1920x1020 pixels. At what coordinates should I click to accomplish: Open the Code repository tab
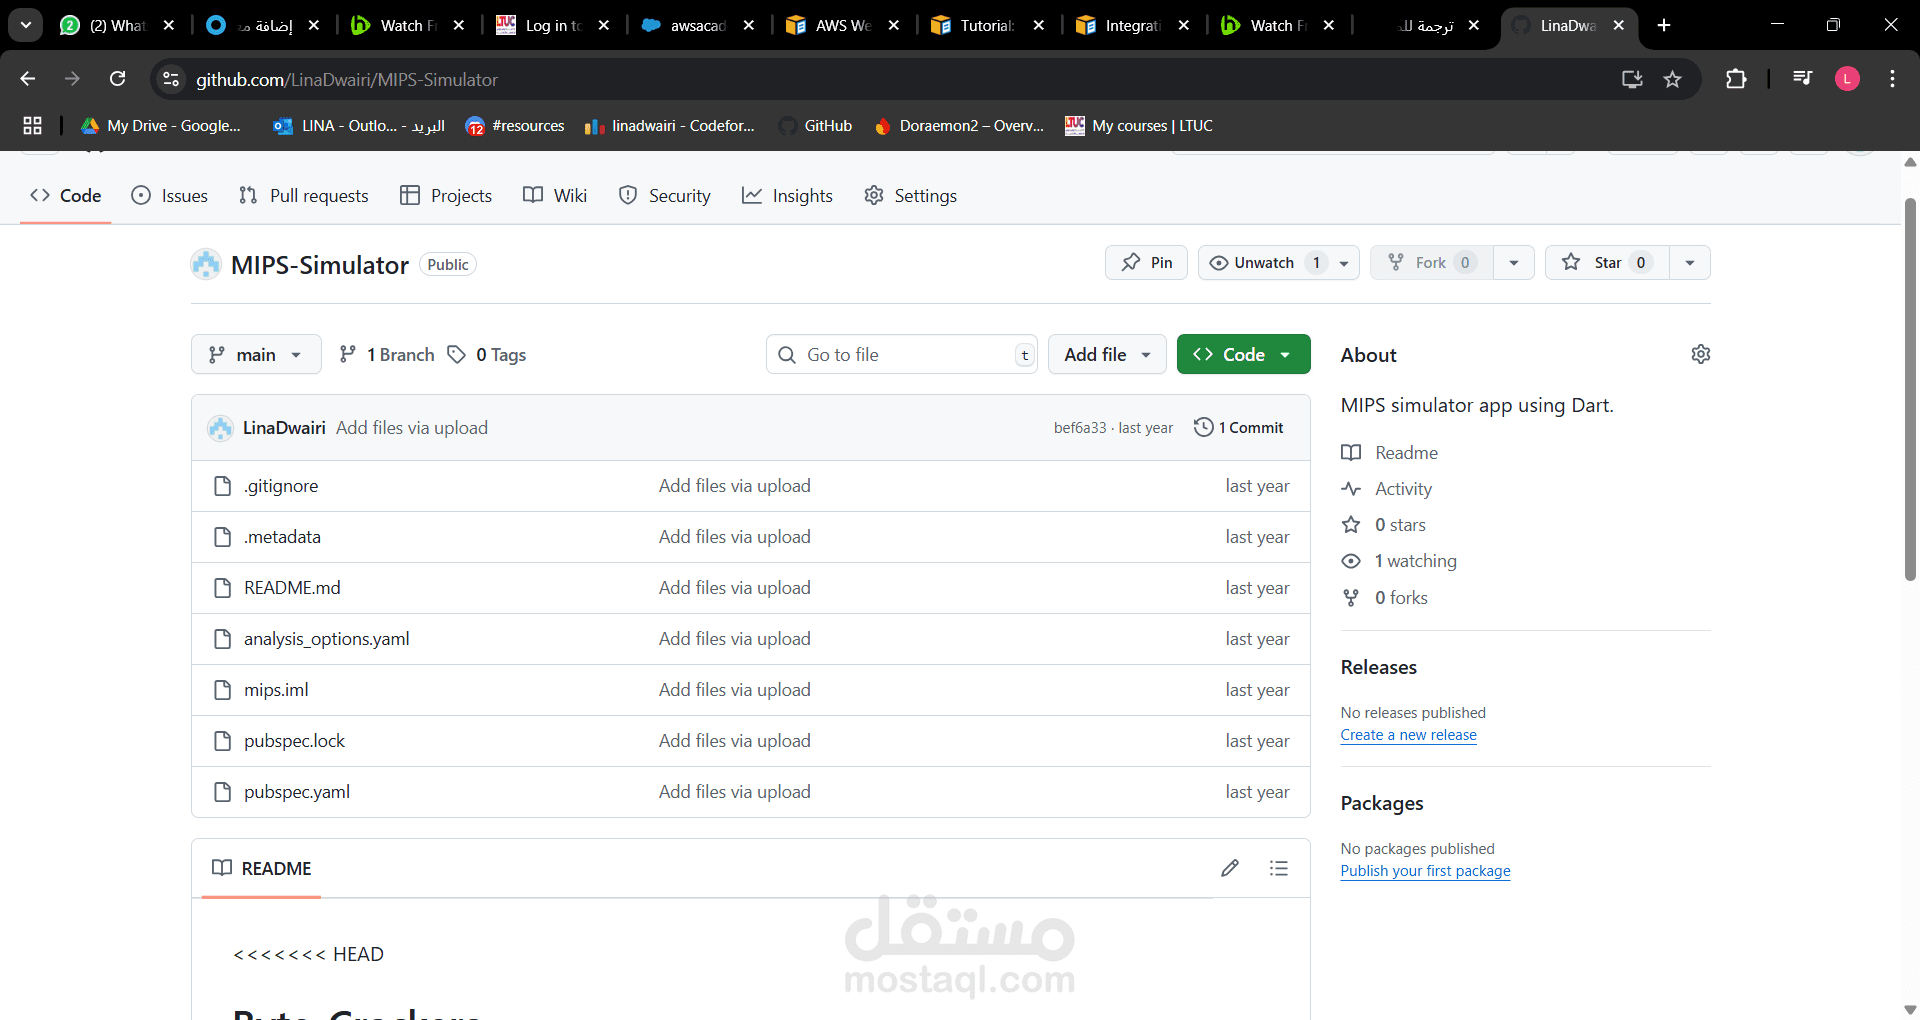[66, 196]
